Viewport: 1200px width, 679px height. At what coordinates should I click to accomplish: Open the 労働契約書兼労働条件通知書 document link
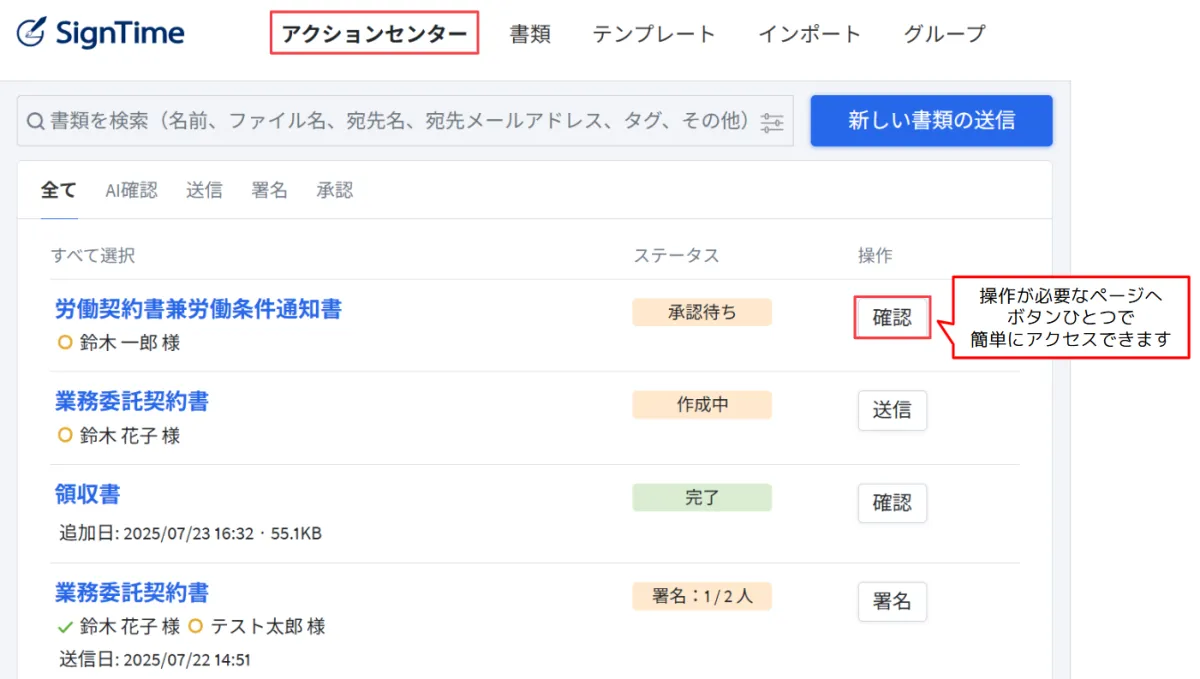[x=198, y=310]
